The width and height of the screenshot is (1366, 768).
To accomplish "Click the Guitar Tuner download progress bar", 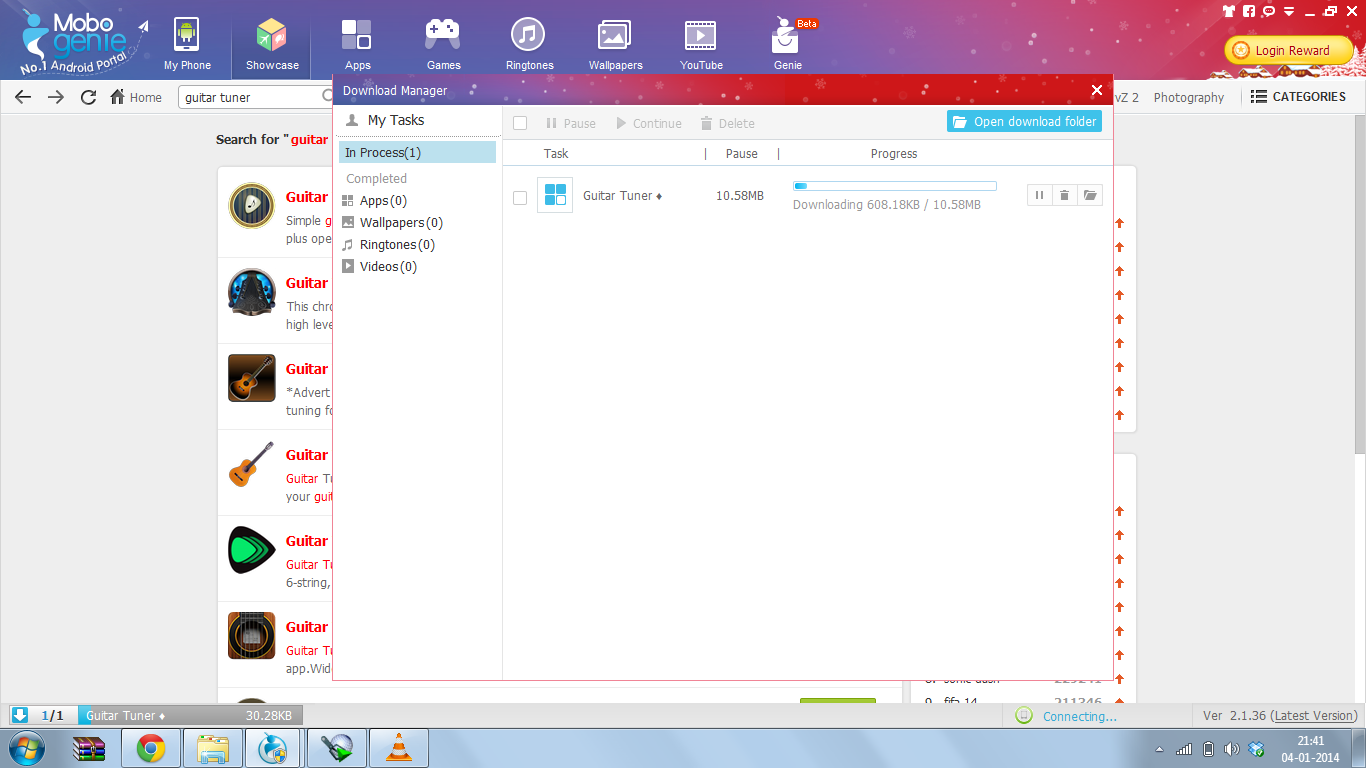I will pyautogui.click(x=894, y=186).
